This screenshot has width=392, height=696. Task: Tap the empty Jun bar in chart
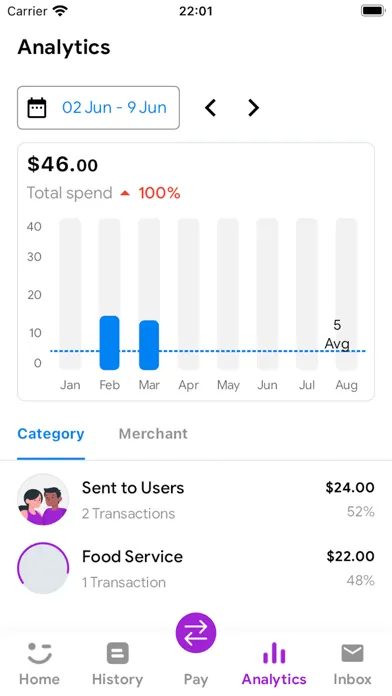tap(267, 294)
